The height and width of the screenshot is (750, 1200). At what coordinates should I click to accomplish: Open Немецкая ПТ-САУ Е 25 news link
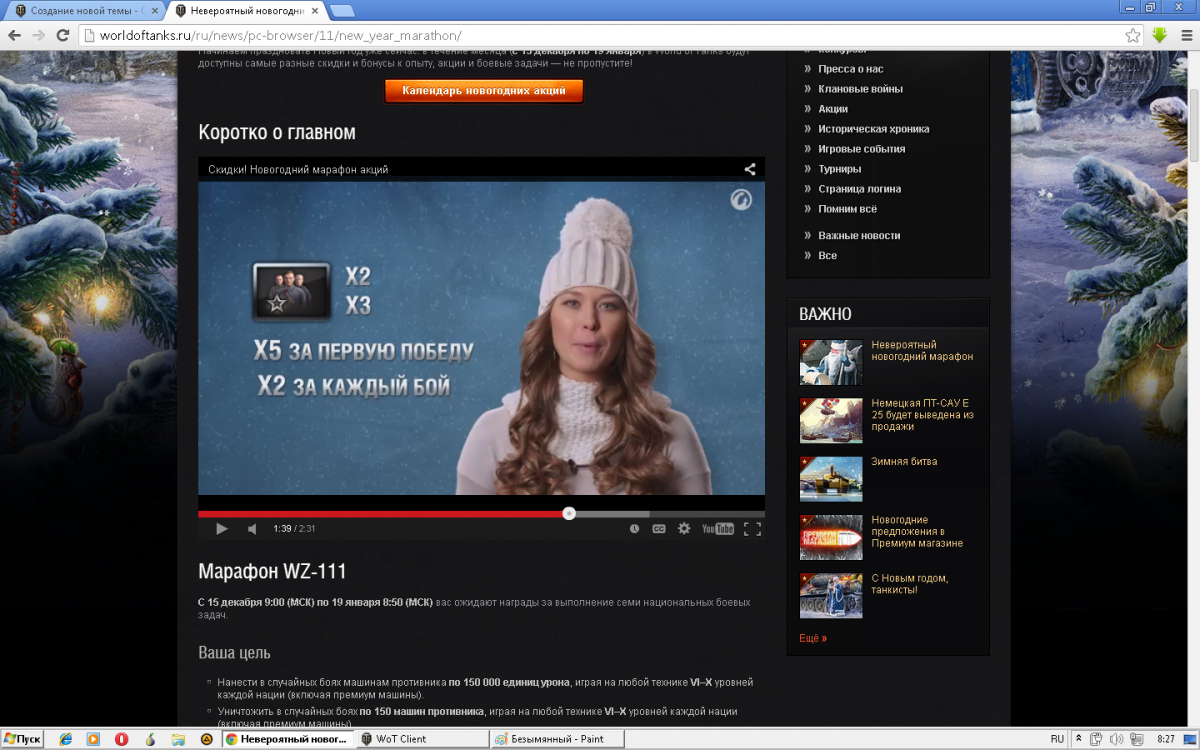click(922, 414)
